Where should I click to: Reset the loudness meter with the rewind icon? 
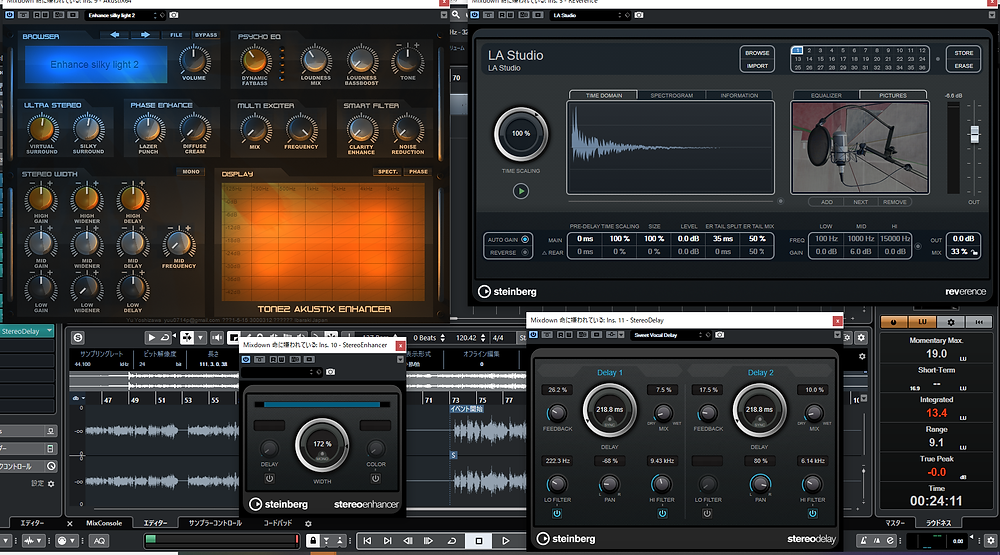pyautogui.click(x=979, y=322)
